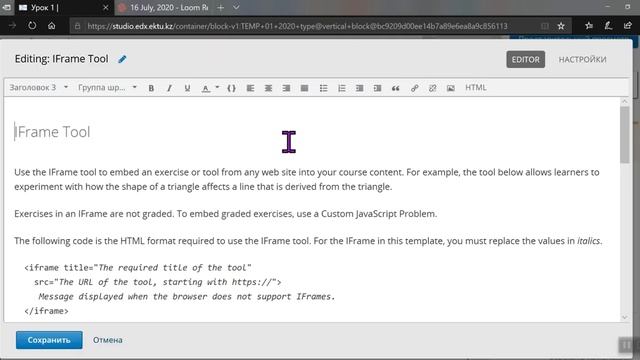Open the set-tabs-aside icon at tab bar left
Screen dimensions: 640x360
click(x=7, y=7)
